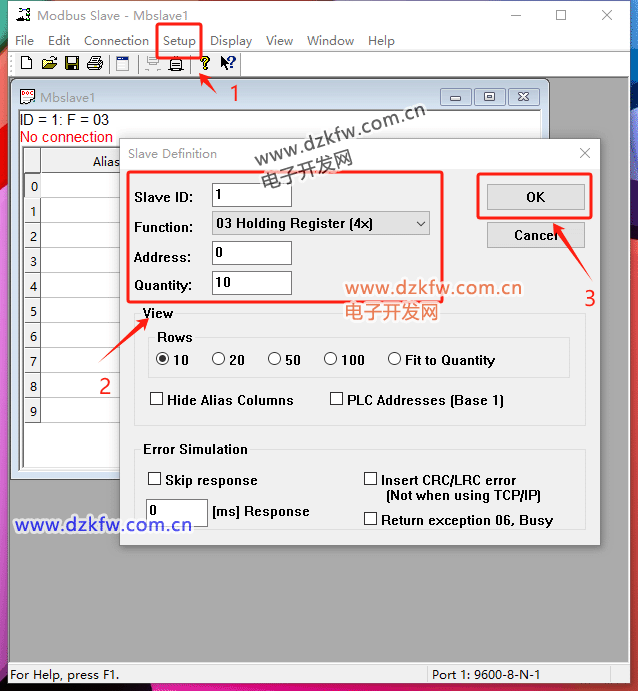Click the Disconnect toolbar icon
The height and width of the screenshot is (691, 638).
[x=176, y=65]
